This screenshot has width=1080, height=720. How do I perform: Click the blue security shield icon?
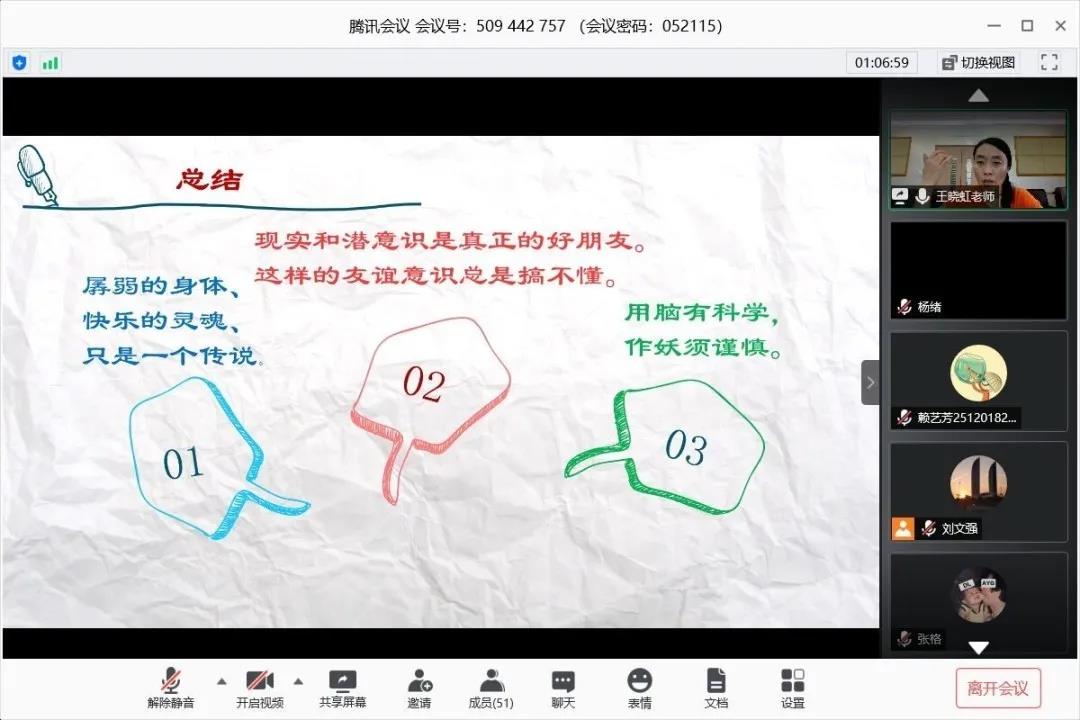coord(20,63)
